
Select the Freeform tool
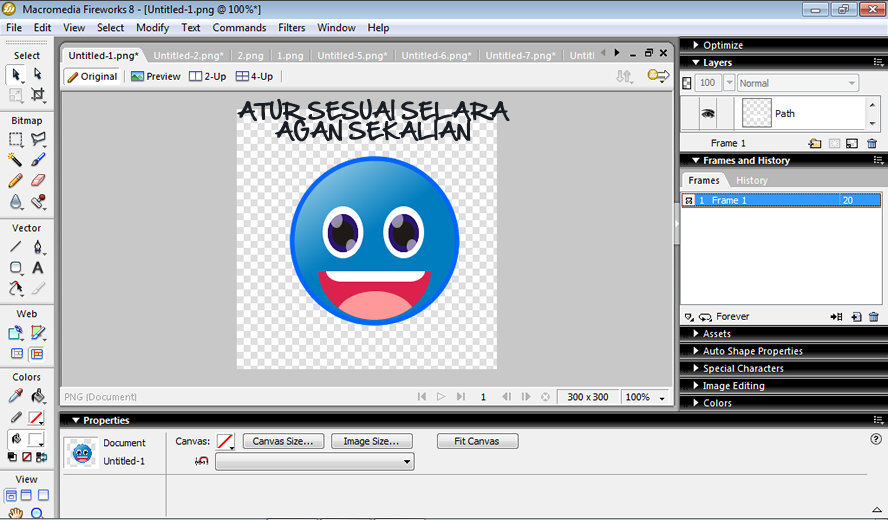click(15, 288)
